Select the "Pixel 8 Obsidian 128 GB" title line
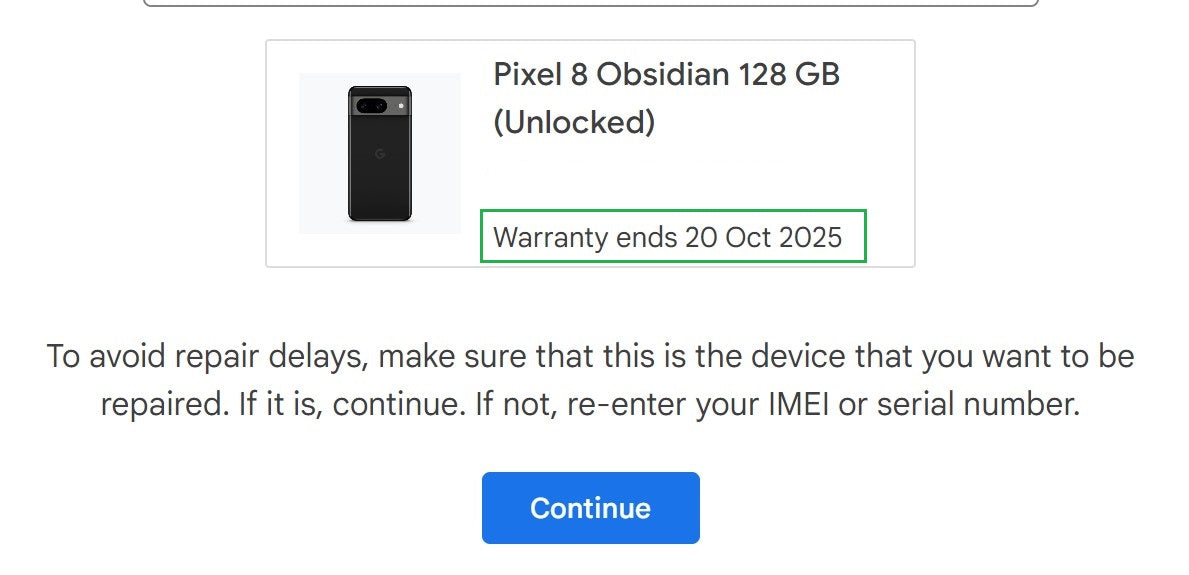This screenshot has height=575, width=1189. pyautogui.click(x=666, y=75)
